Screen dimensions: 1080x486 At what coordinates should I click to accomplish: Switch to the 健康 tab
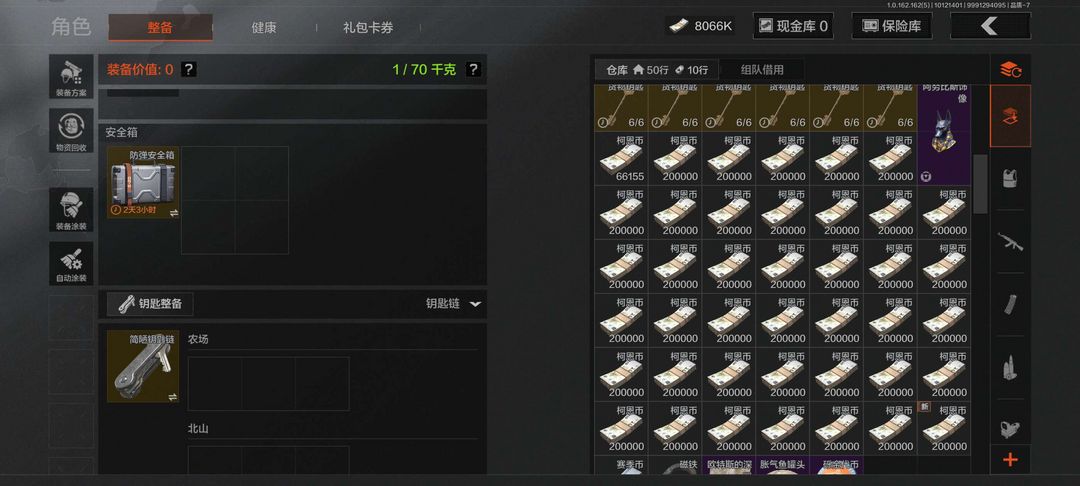point(264,28)
